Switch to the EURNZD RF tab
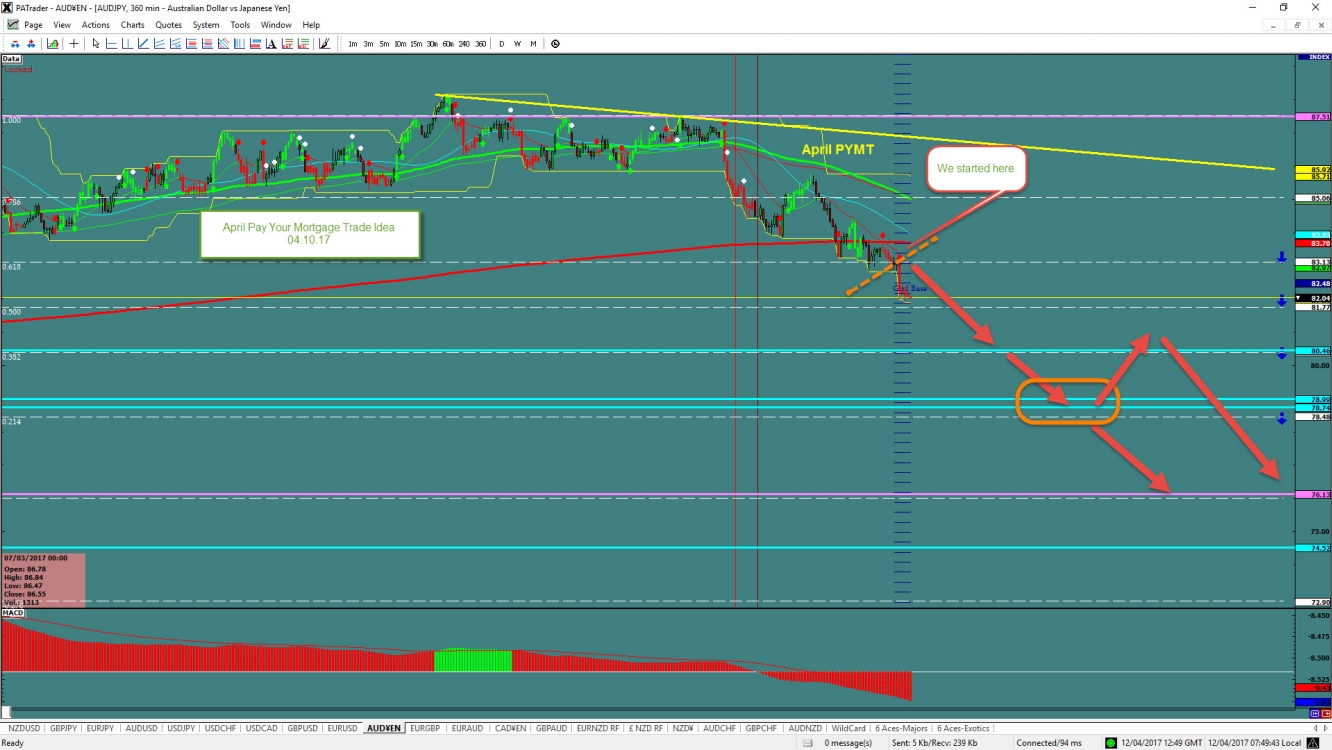1332x750 pixels. pos(598,728)
